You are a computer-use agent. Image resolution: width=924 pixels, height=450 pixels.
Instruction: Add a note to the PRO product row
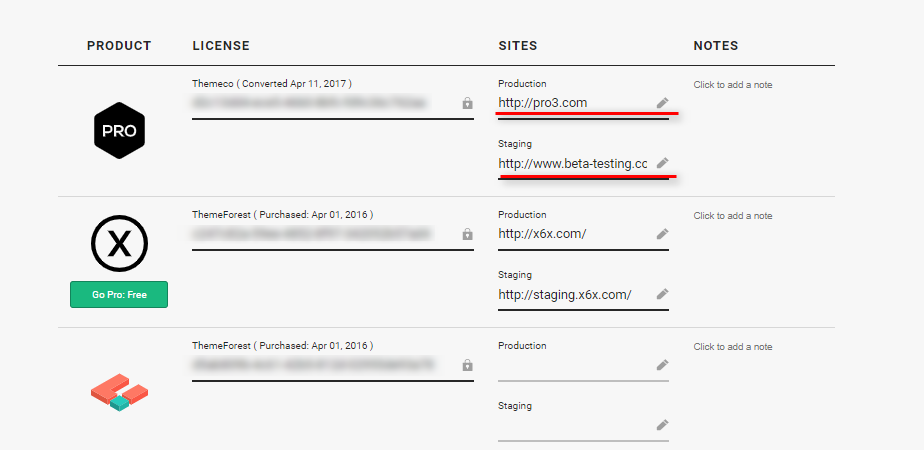(732, 85)
